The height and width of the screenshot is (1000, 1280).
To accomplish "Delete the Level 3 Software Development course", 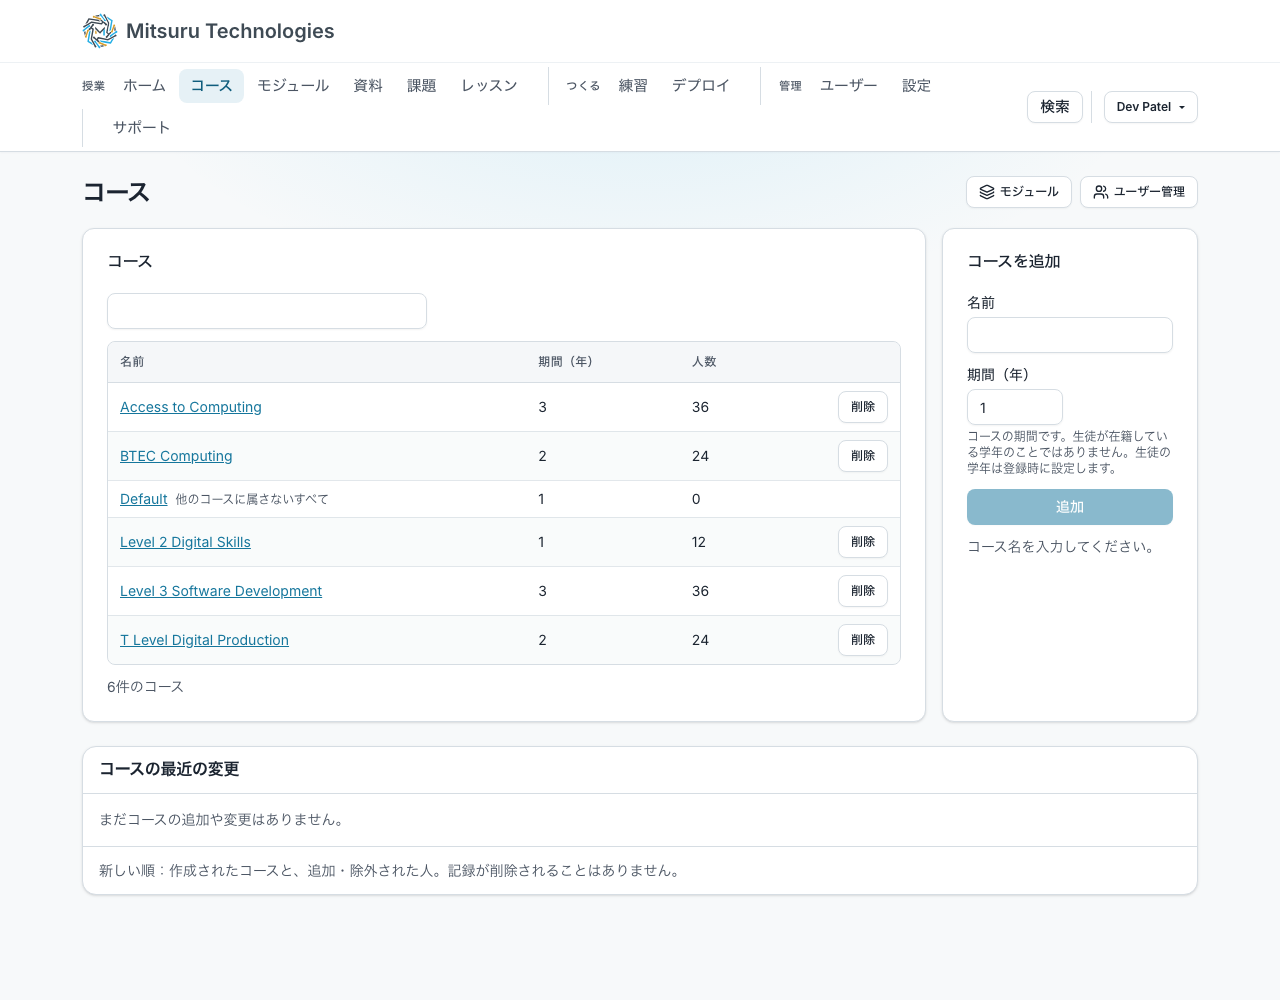I will 863,591.
